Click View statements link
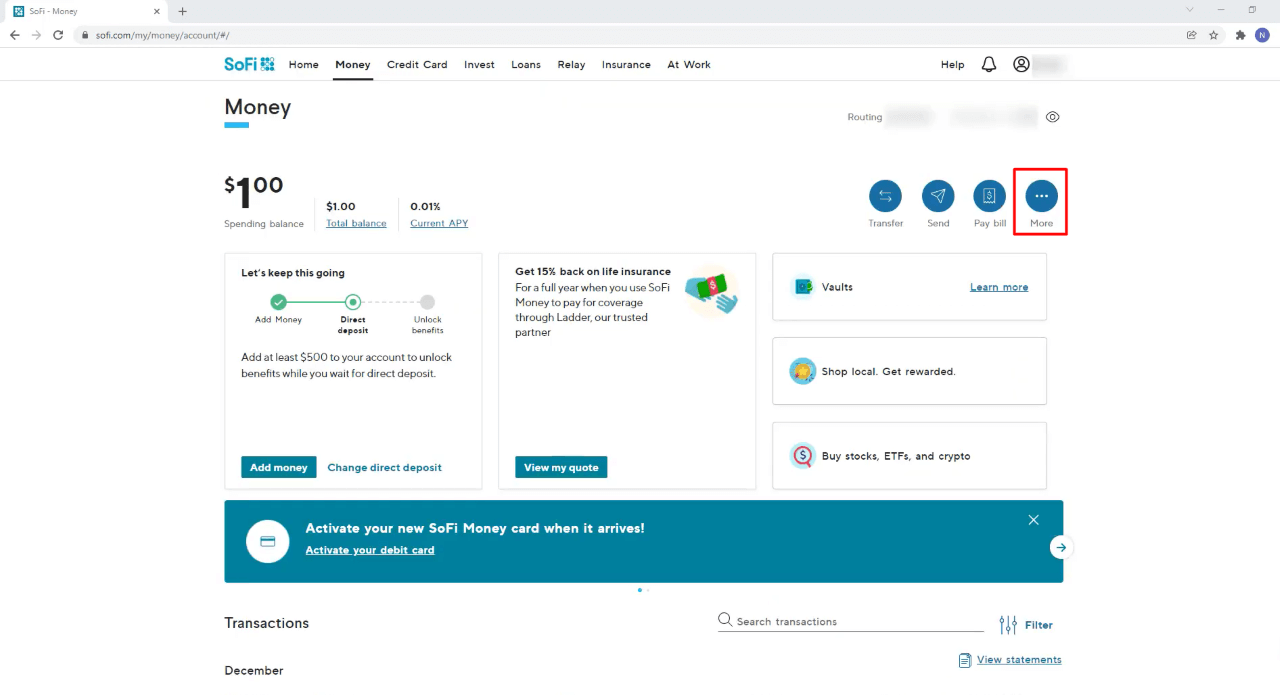Screen dimensions: 1280x695 click(1019, 660)
